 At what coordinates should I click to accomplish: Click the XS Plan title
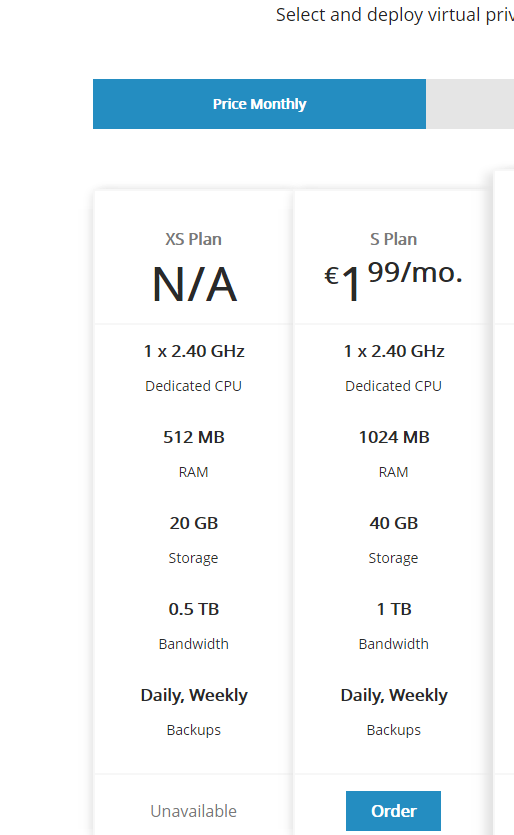point(193,239)
